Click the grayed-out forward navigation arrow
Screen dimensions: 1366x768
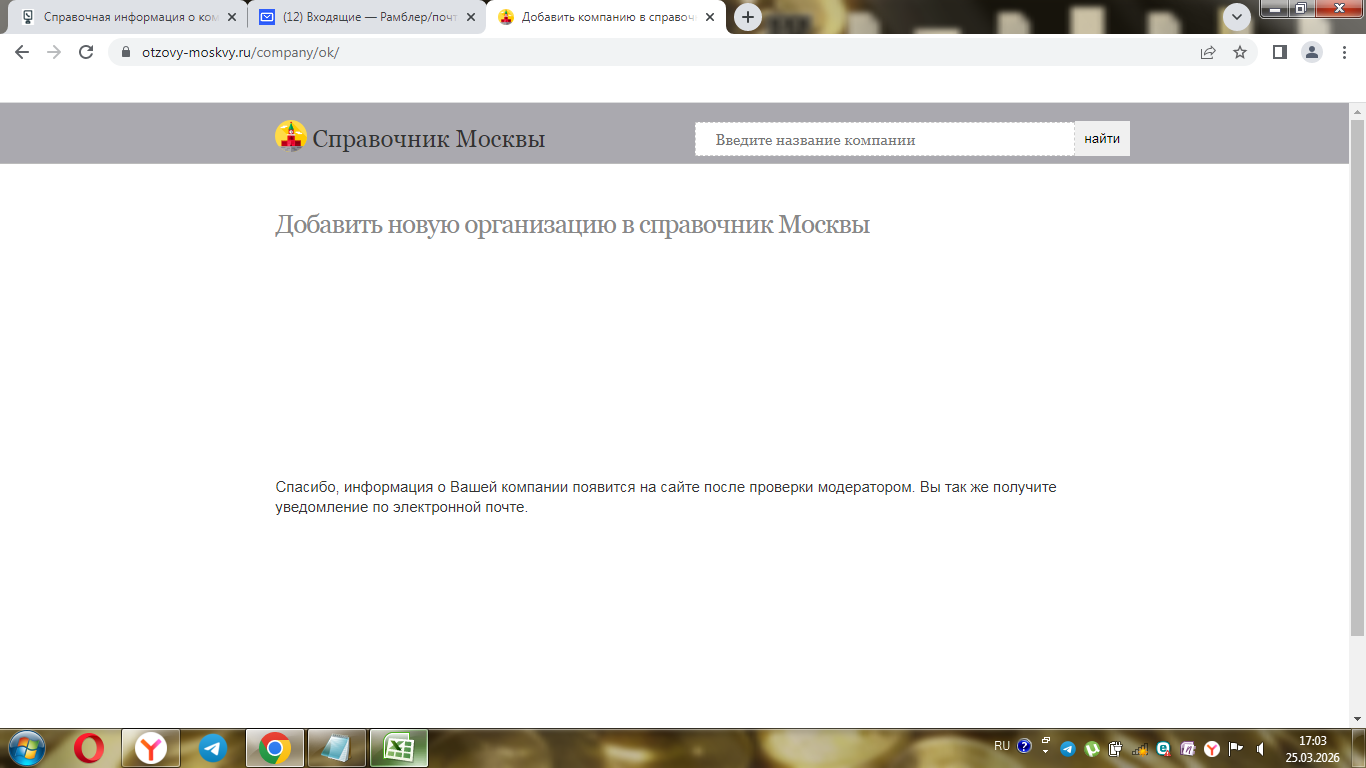54,52
